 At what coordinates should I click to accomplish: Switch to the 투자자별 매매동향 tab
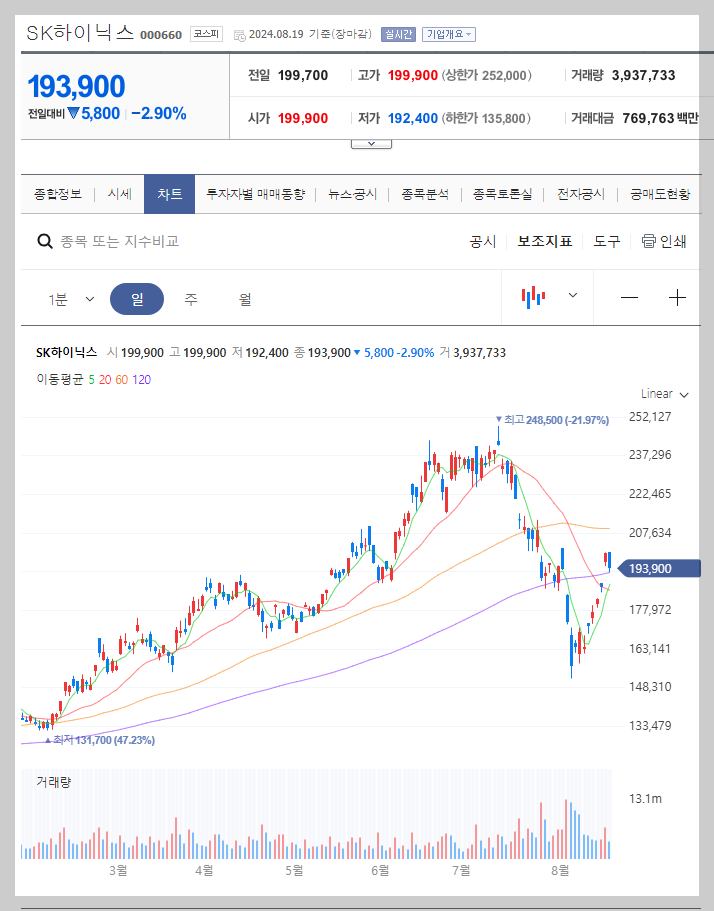[261, 195]
